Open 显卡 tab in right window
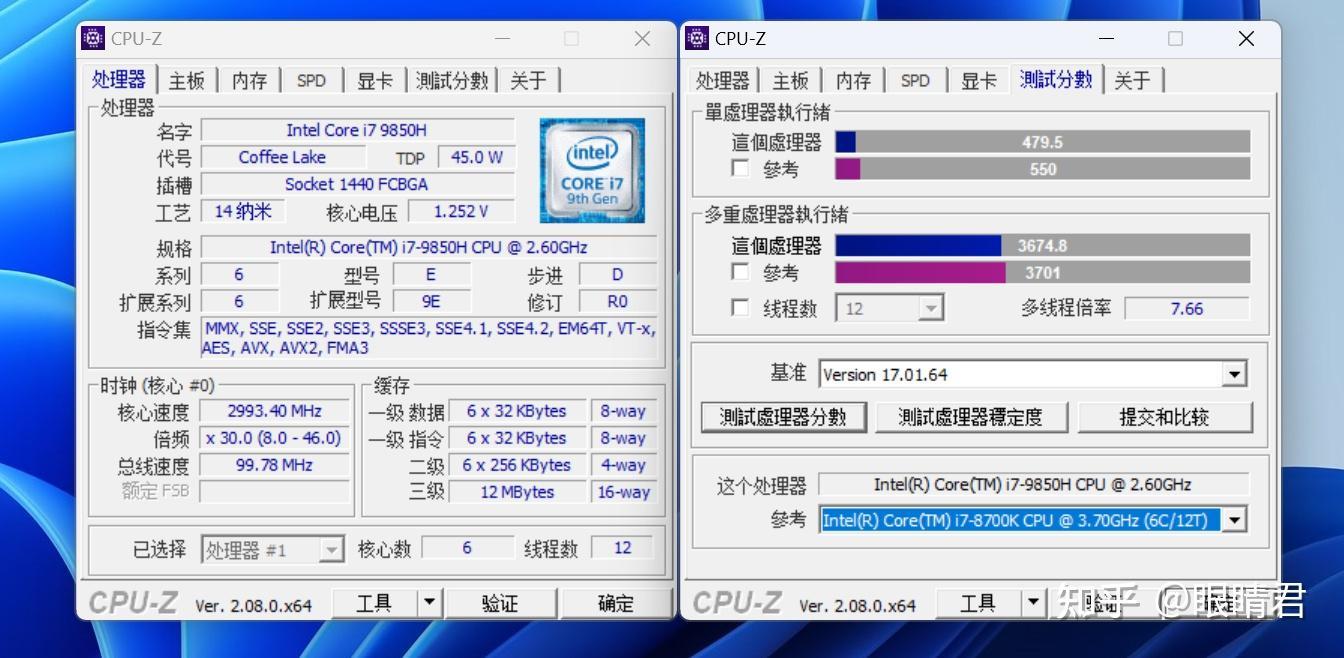 (x=979, y=81)
